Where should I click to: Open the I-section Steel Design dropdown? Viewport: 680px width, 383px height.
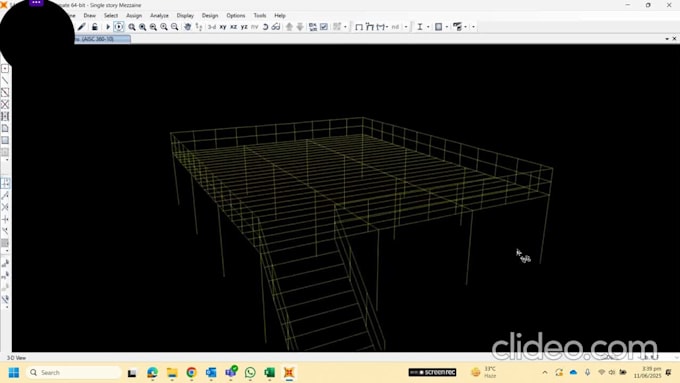428,27
